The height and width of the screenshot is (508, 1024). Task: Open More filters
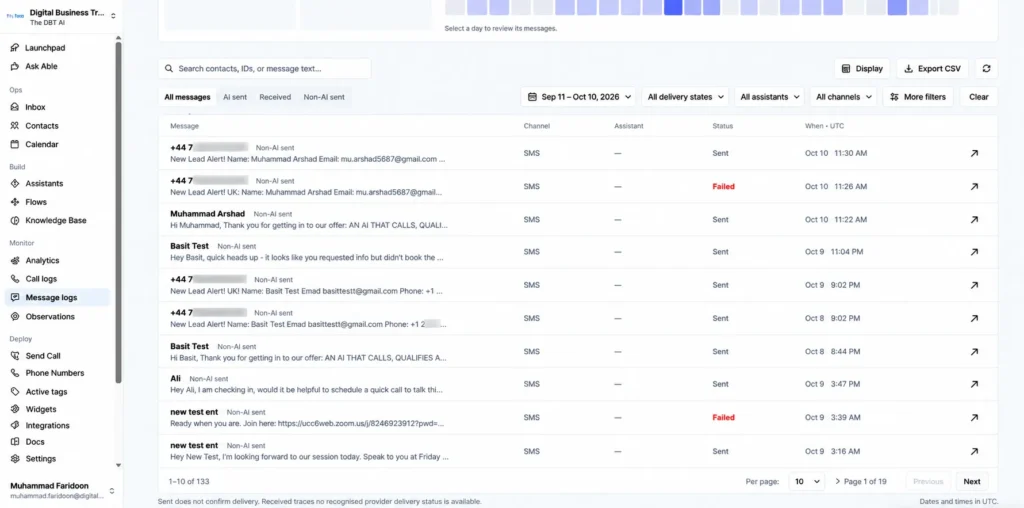point(918,97)
